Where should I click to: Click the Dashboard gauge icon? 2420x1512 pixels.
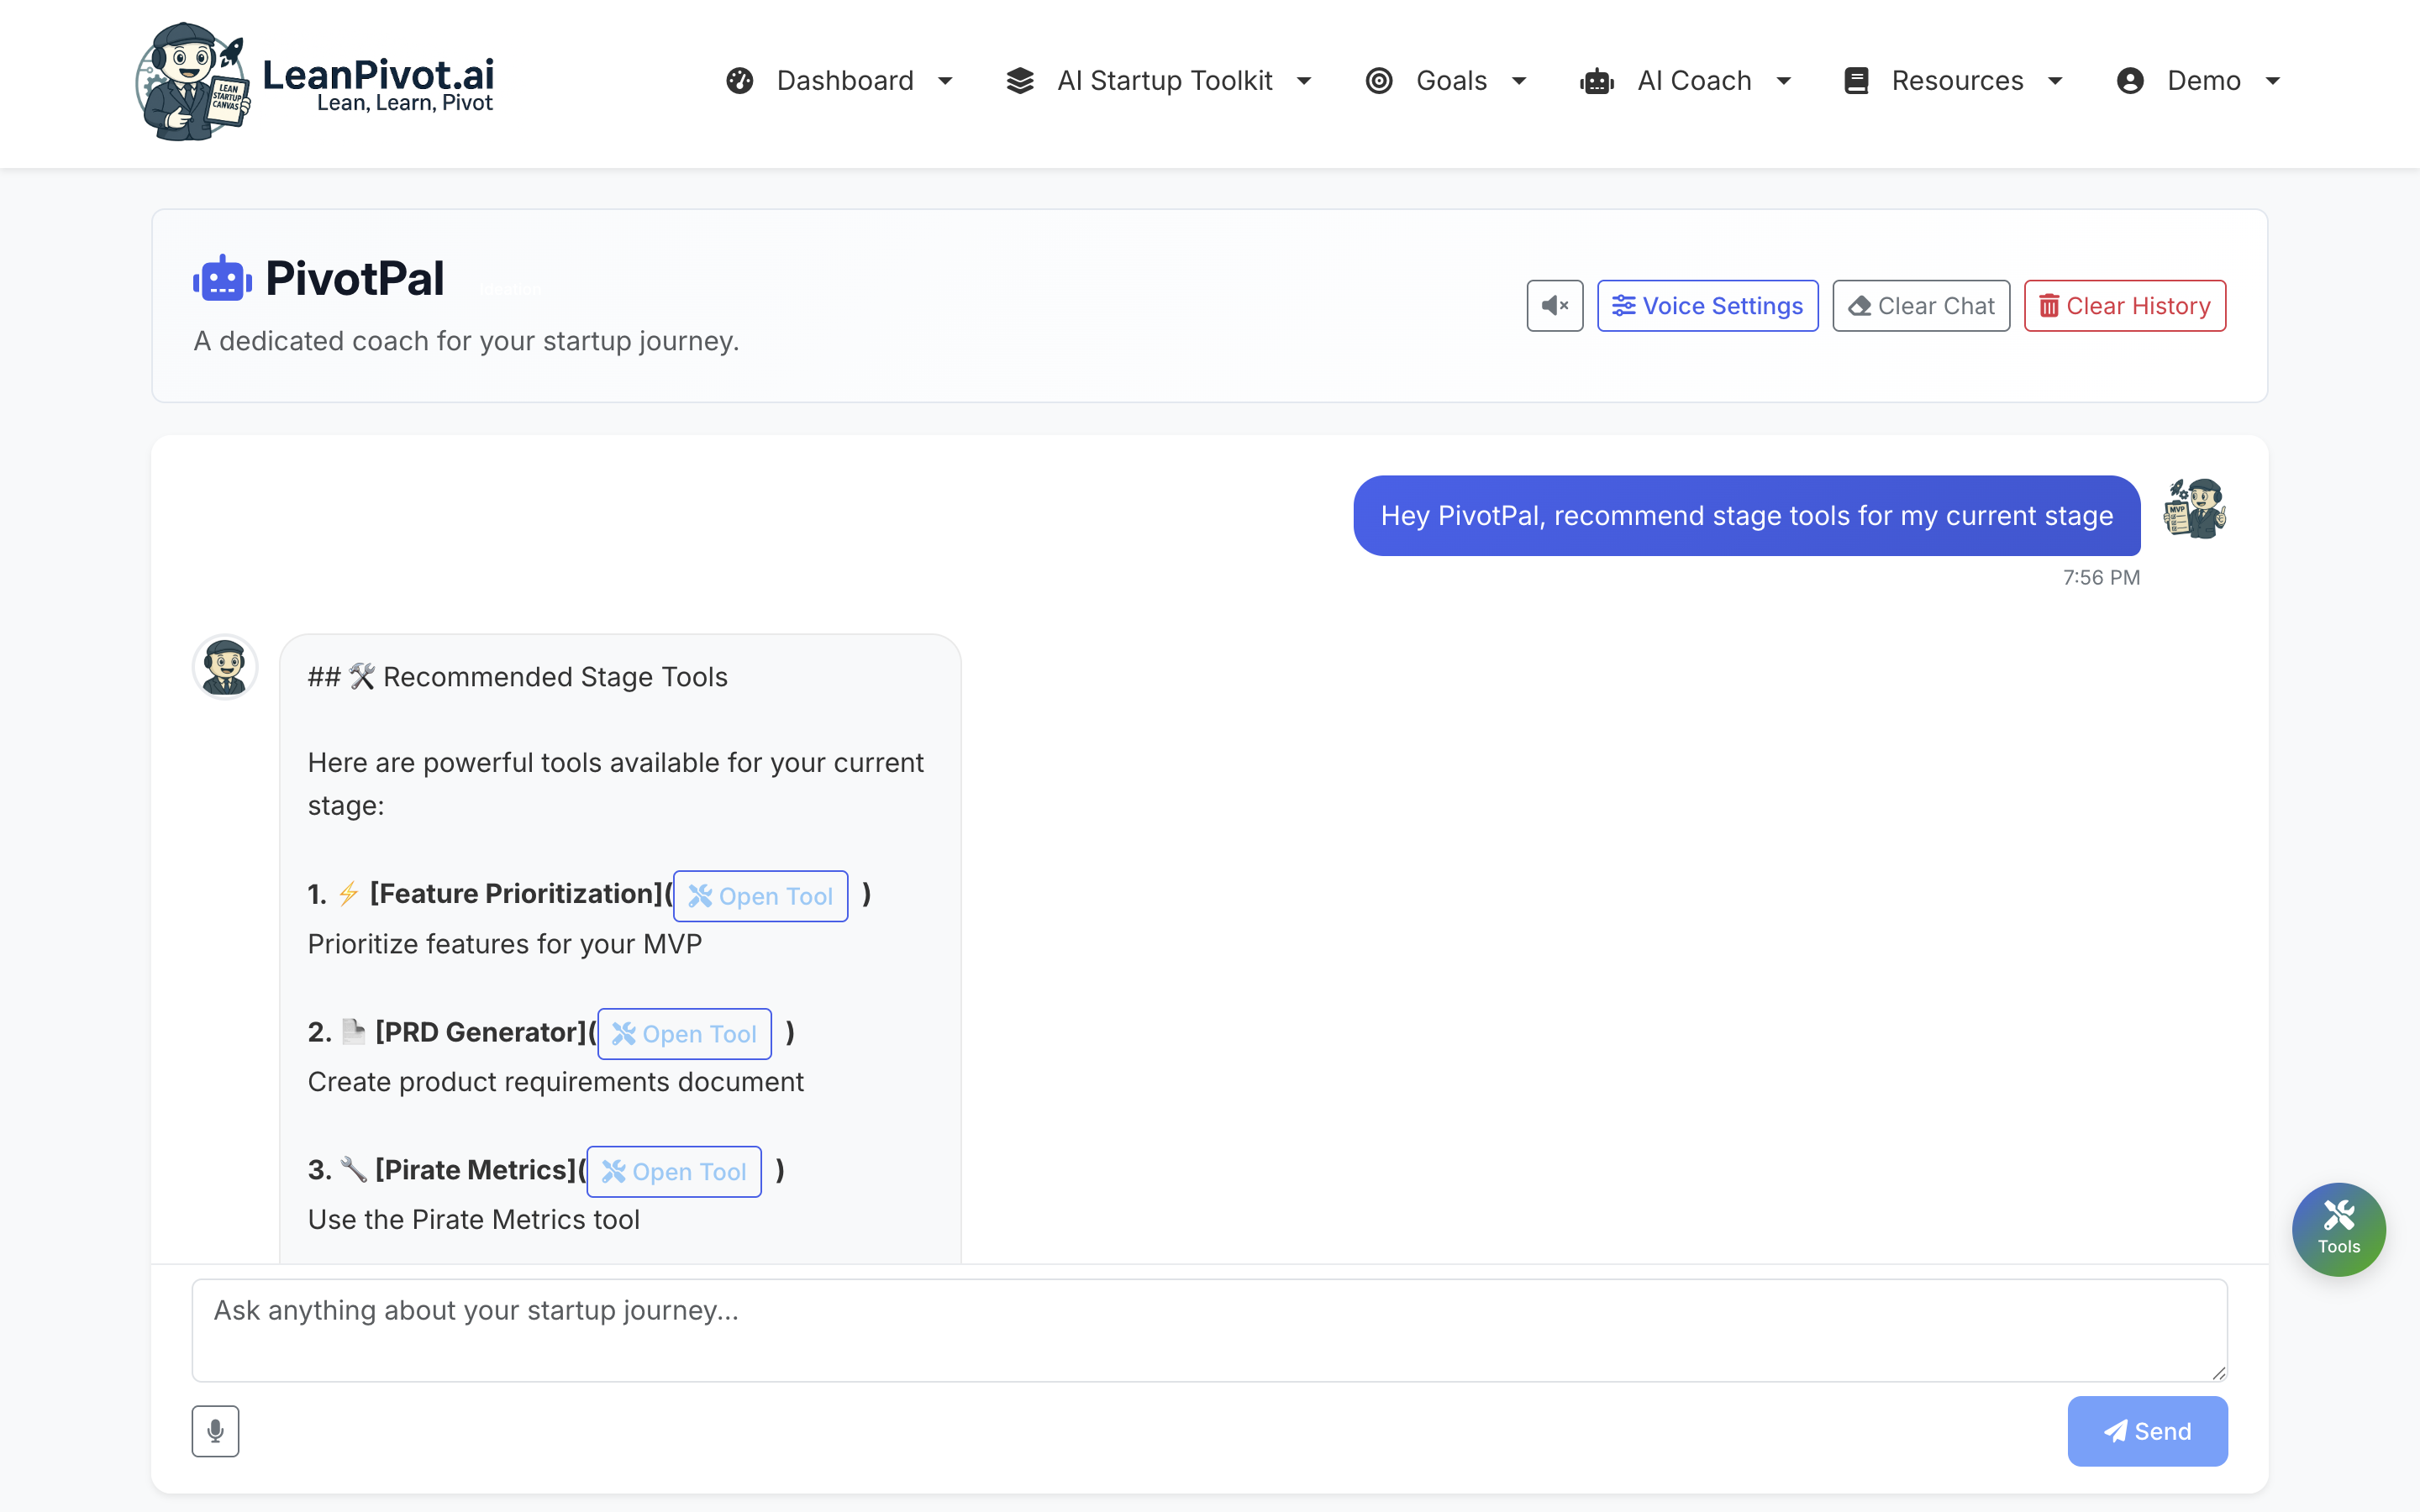click(x=739, y=81)
